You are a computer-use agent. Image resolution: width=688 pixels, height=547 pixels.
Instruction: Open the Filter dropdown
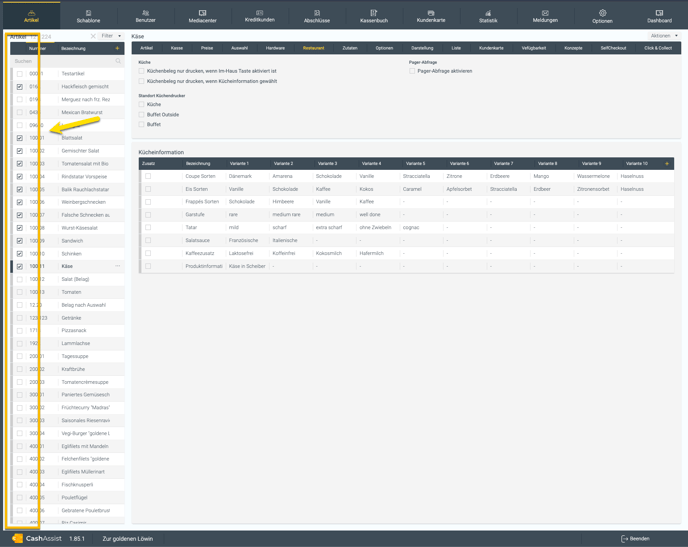110,36
